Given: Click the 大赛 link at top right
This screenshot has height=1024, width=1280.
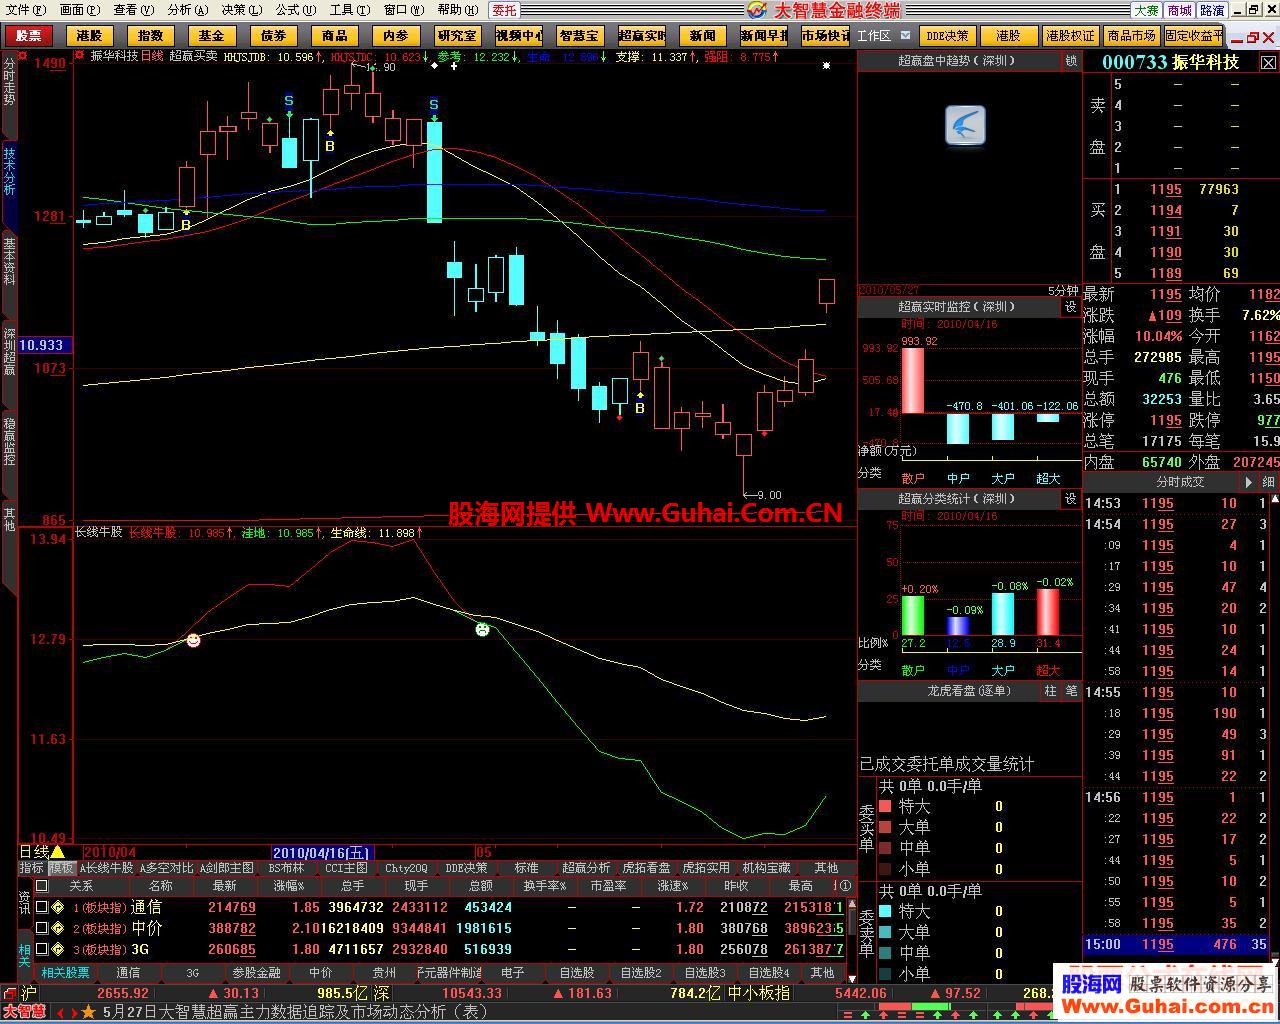Looking at the screenshot, I should 1146,10.
